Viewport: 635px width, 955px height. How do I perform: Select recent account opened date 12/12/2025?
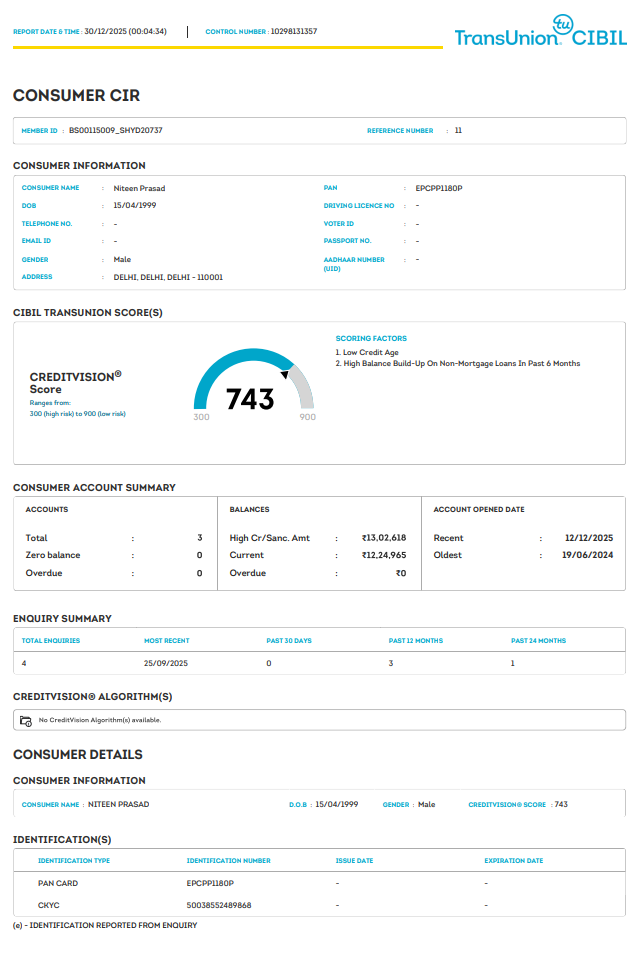click(x=589, y=538)
